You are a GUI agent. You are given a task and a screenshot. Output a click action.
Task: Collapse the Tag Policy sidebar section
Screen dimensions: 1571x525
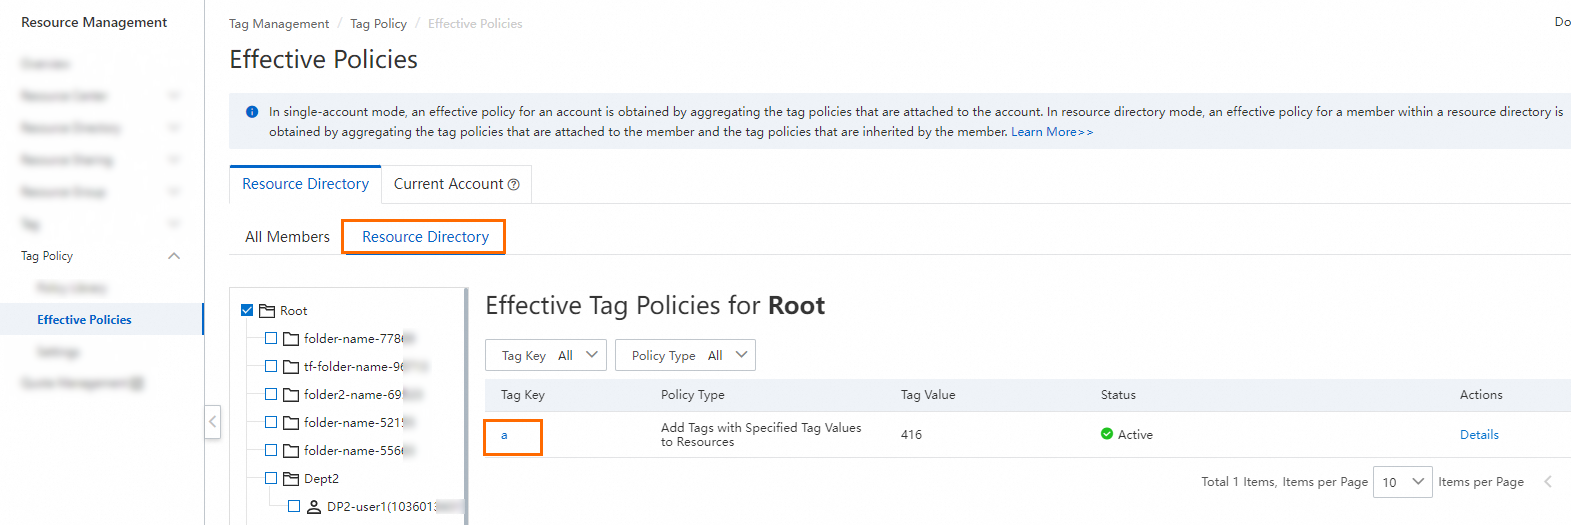click(174, 256)
